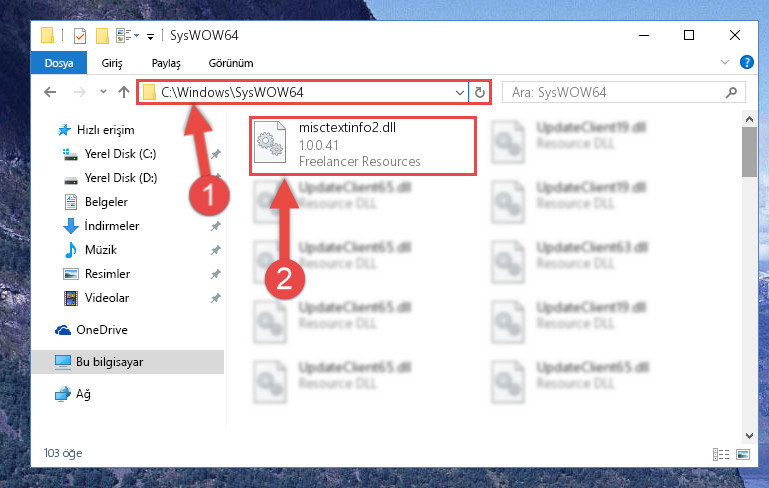Open the Customize Quick Access Toolbar dropdown
Image resolution: width=769 pixels, height=488 pixels.
(151, 36)
